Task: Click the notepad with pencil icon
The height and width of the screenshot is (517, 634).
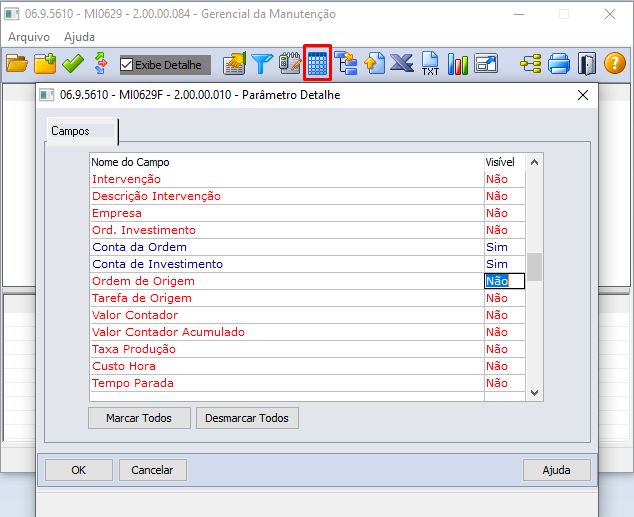Action: point(290,63)
